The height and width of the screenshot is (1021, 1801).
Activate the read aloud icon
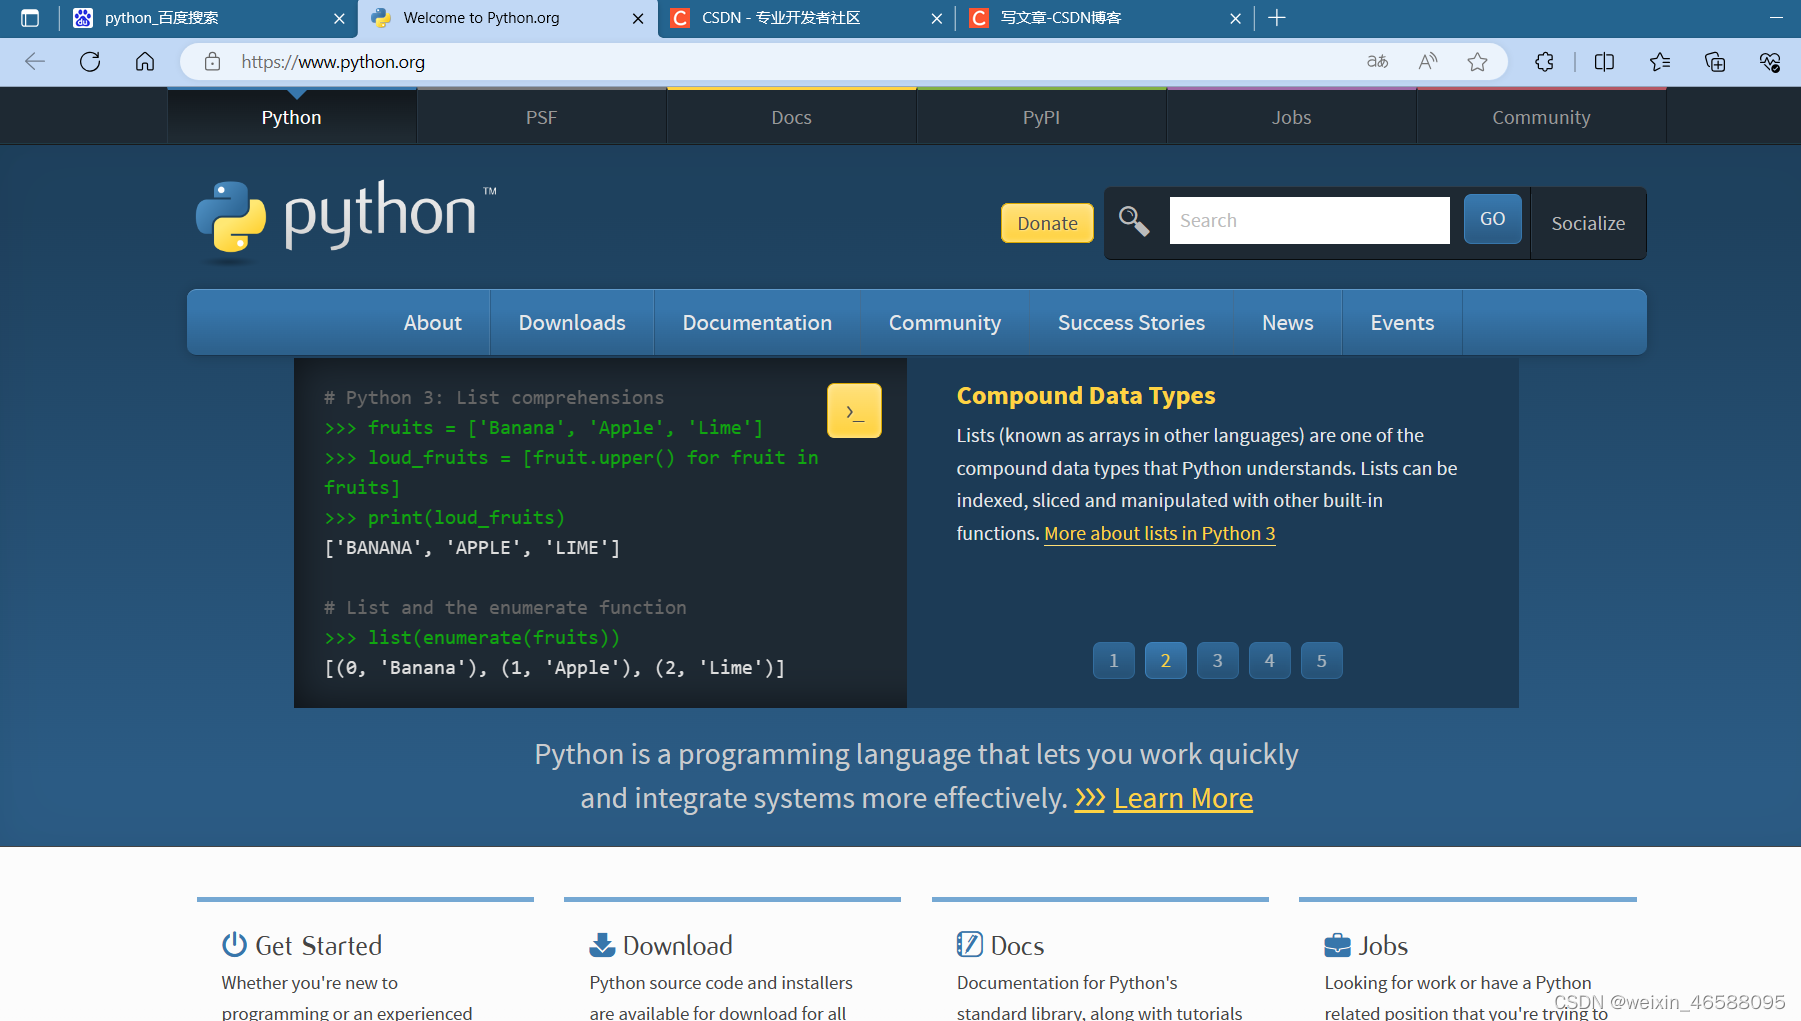(x=1428, y=62)
